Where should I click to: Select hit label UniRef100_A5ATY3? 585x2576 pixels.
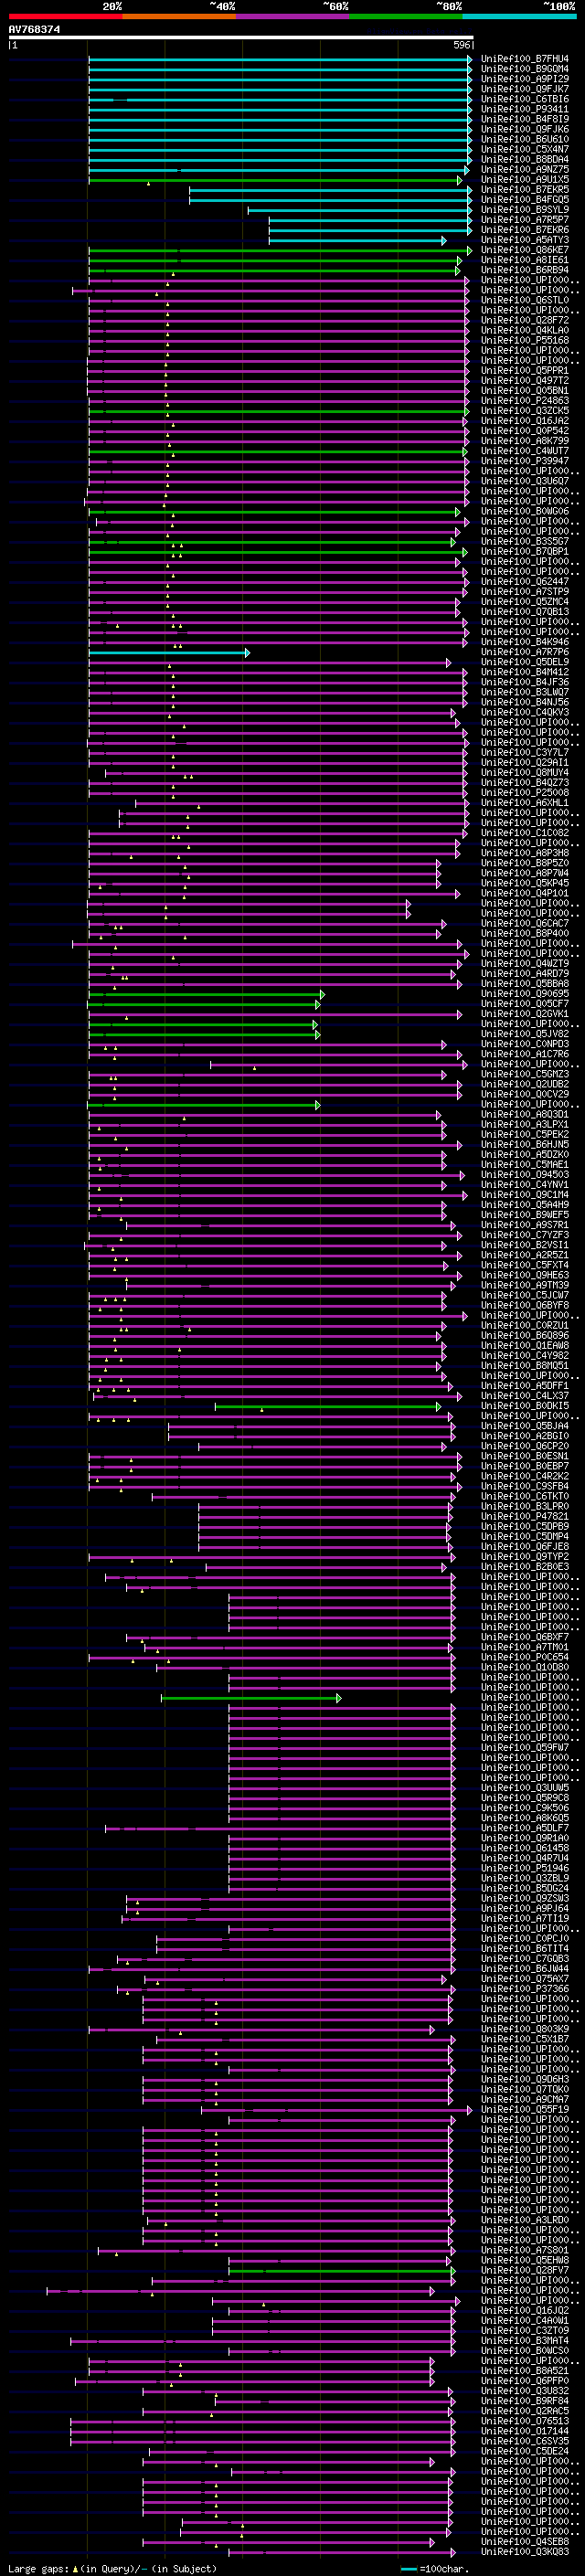tap(525, 239)
